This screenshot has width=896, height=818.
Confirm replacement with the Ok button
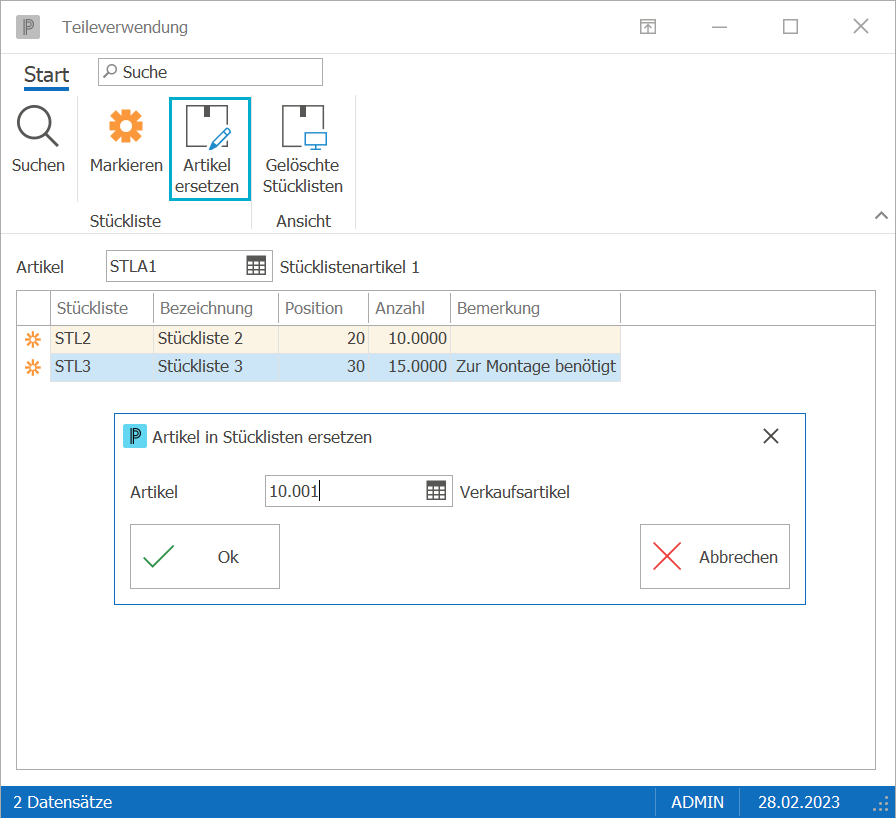tap(205, 556)
